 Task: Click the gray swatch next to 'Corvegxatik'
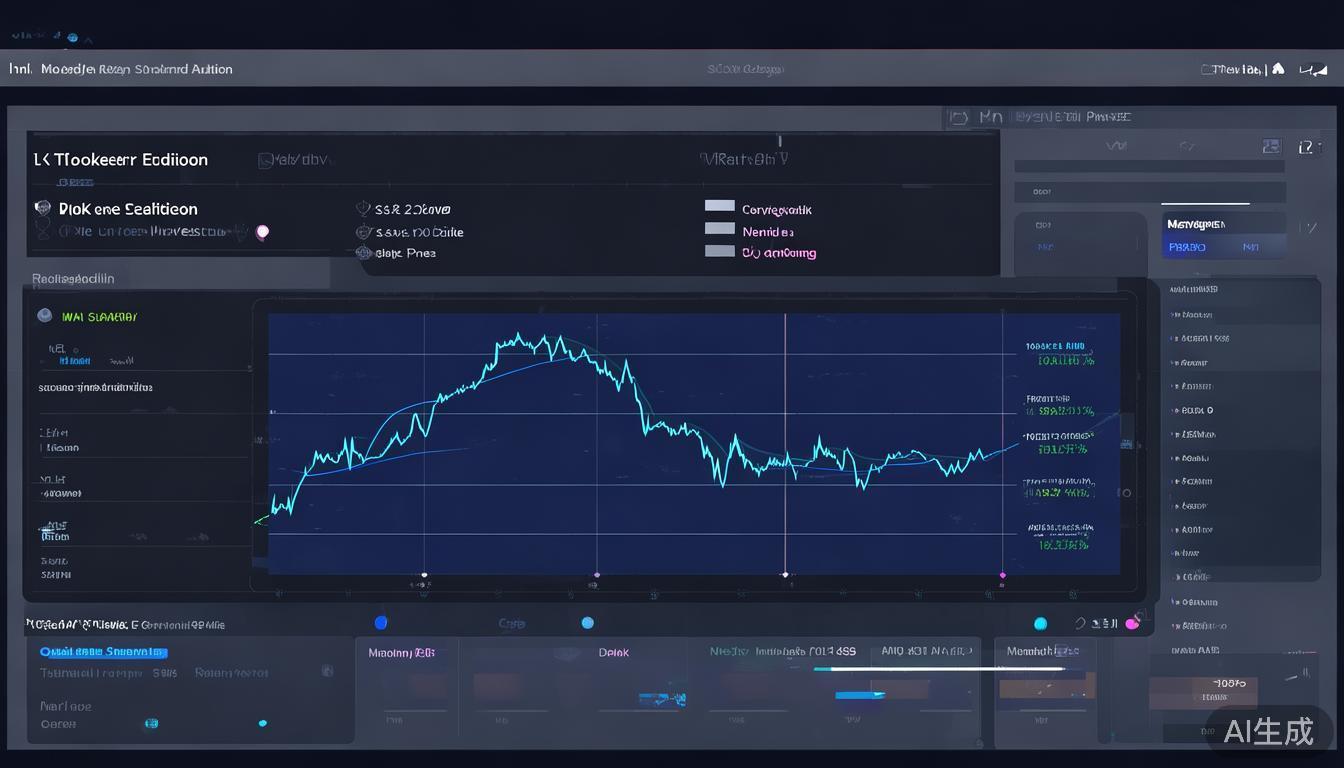click(x=720, y=206)
